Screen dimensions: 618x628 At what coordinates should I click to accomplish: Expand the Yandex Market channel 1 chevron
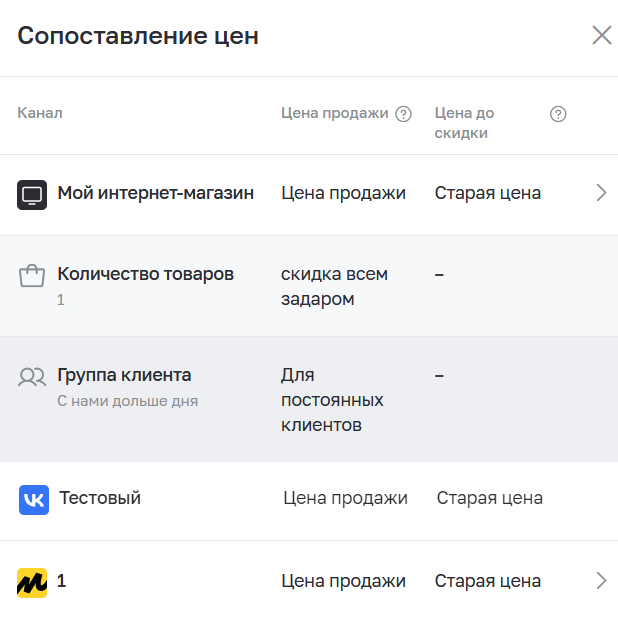point(601,581)
